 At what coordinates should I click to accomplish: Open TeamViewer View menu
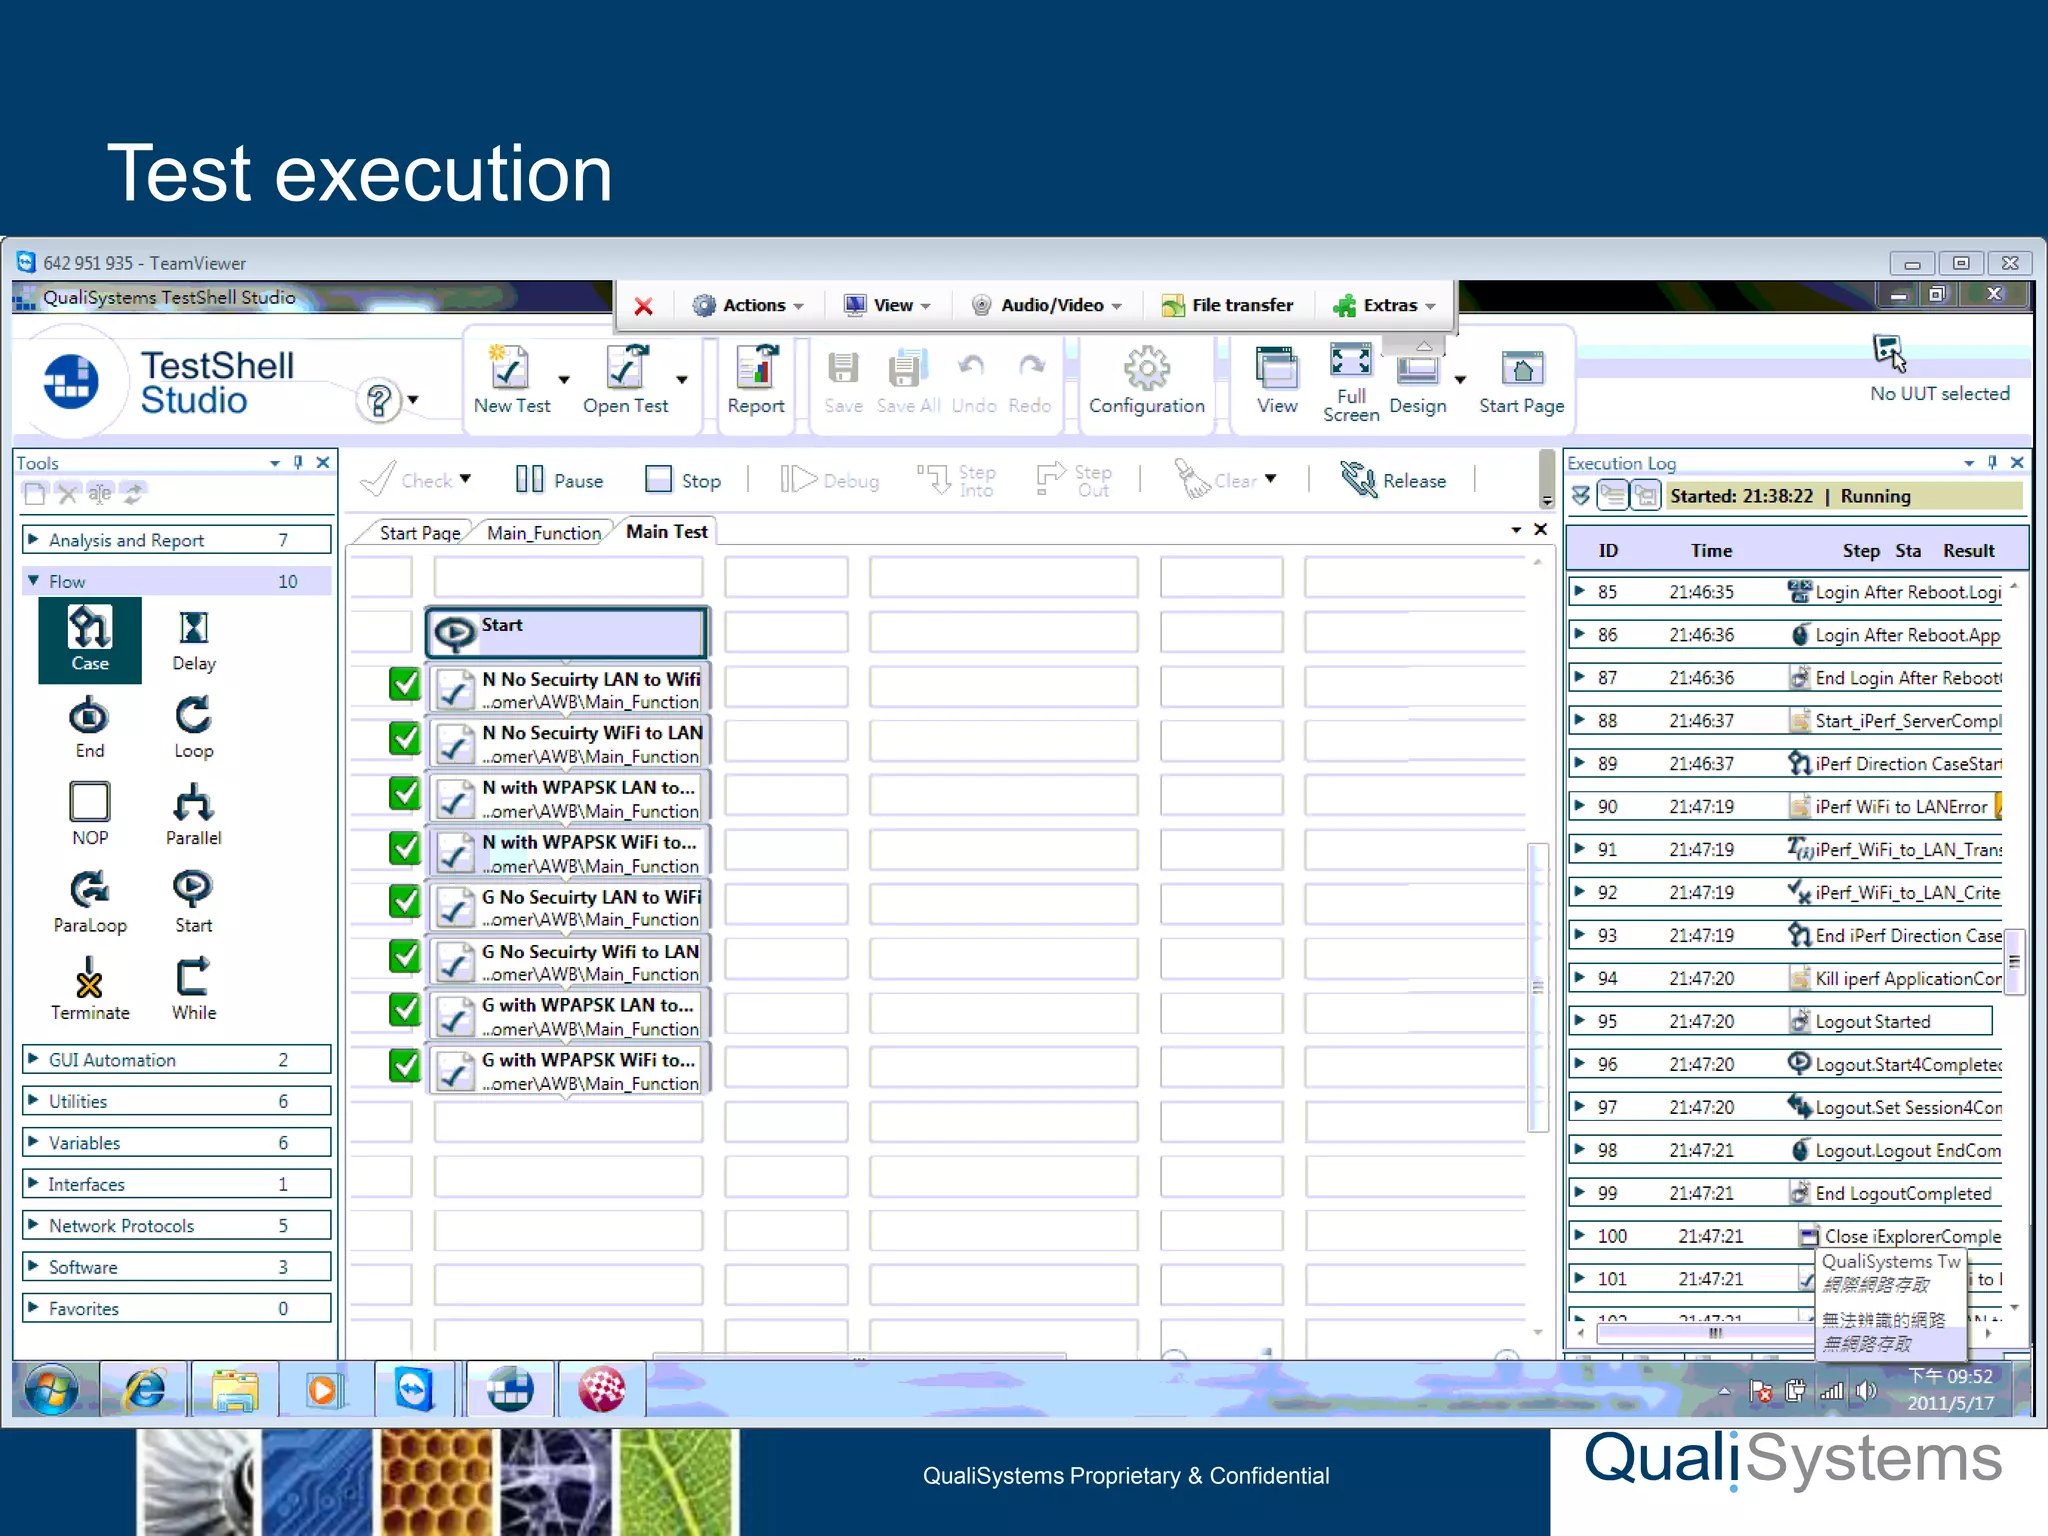887,305
